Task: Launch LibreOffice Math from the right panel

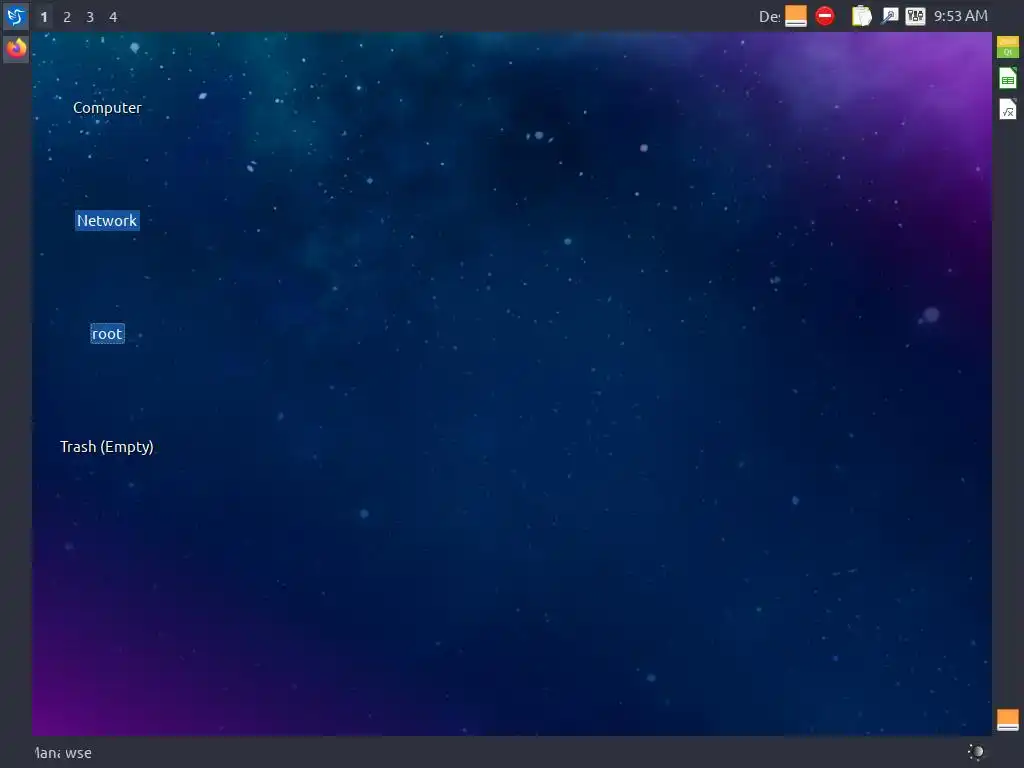Action: 1008,109
